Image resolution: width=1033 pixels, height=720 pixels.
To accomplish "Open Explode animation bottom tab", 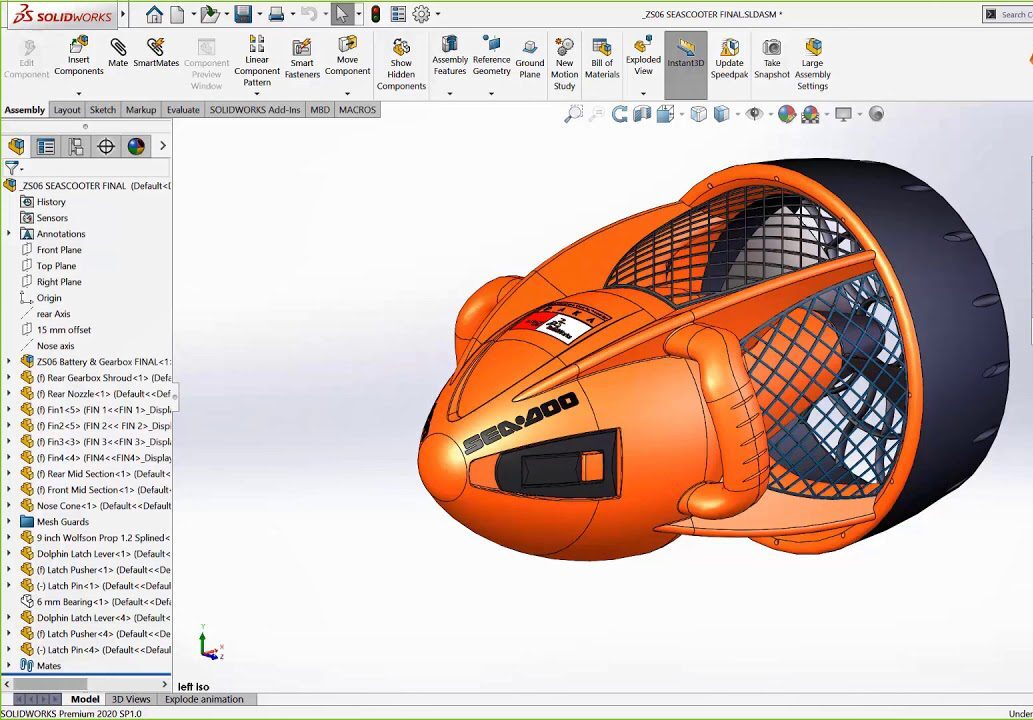I will tap(204, 700).
